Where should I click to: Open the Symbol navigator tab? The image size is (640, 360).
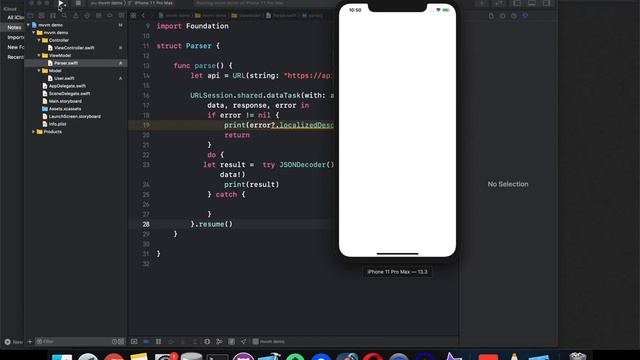[x=53, y=16]
